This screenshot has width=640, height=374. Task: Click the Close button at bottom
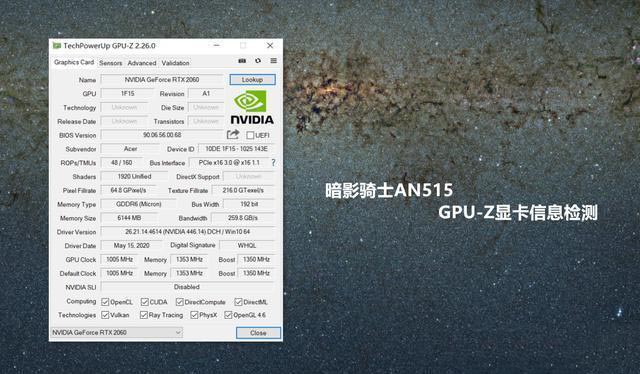258,333
